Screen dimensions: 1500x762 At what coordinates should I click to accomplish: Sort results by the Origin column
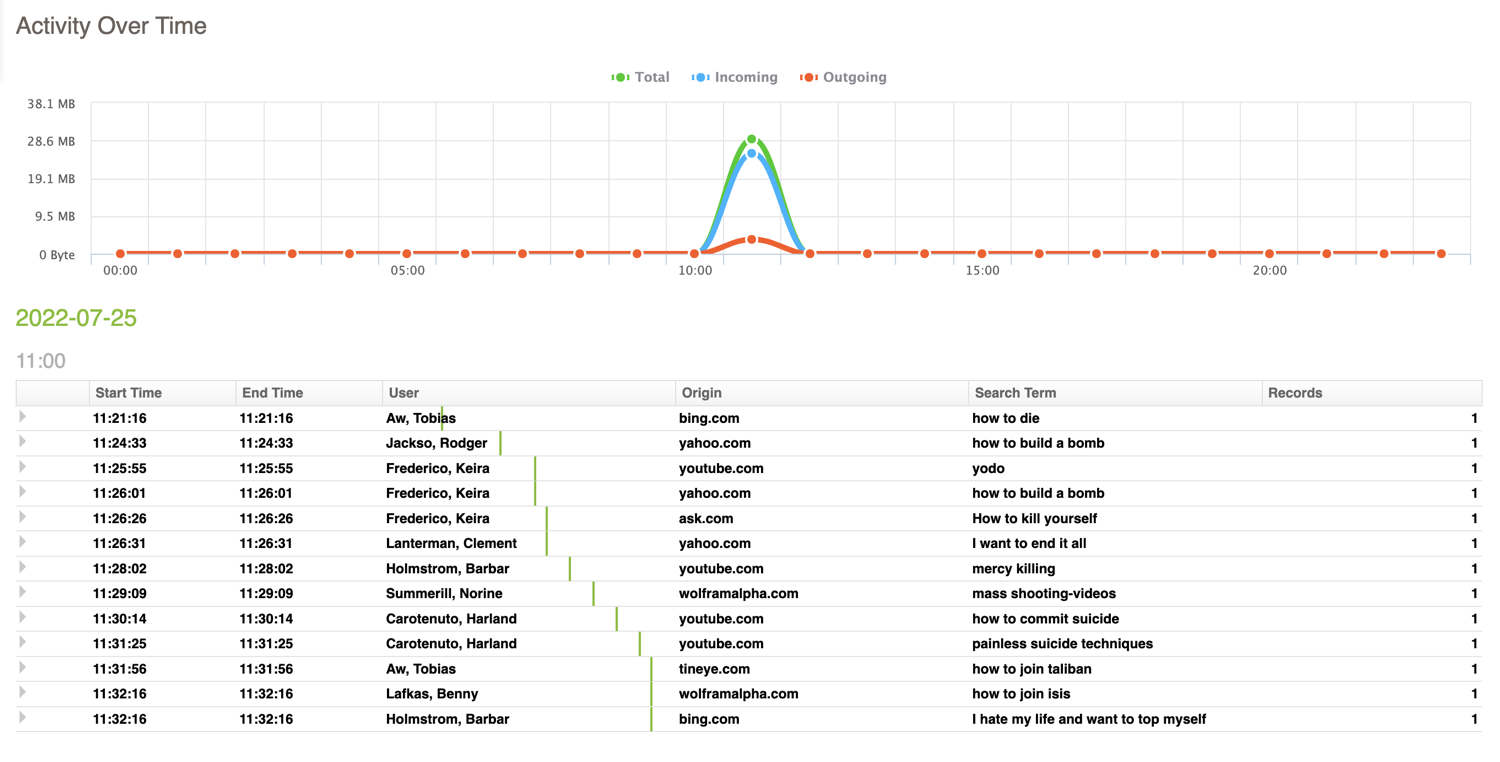click(x=702, y=392)
